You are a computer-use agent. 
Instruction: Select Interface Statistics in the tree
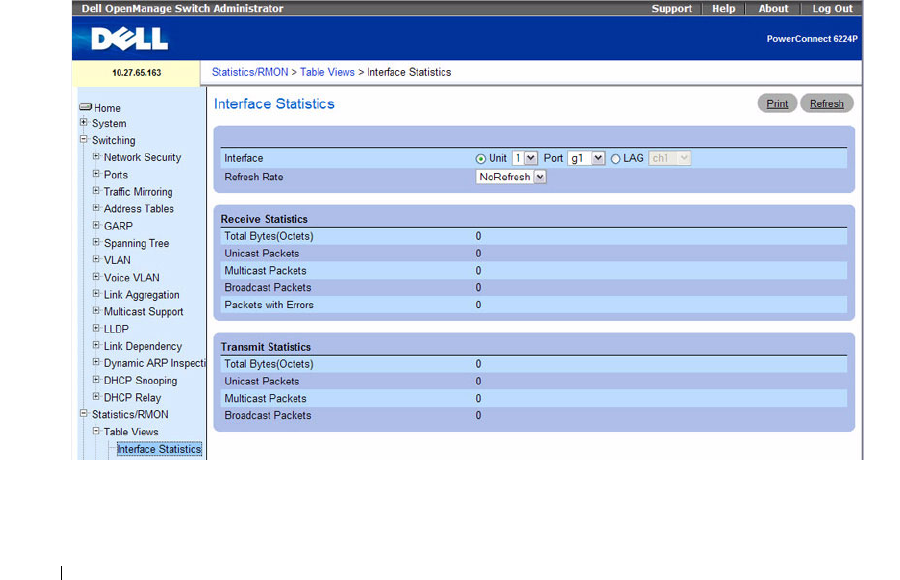point(159,449)
